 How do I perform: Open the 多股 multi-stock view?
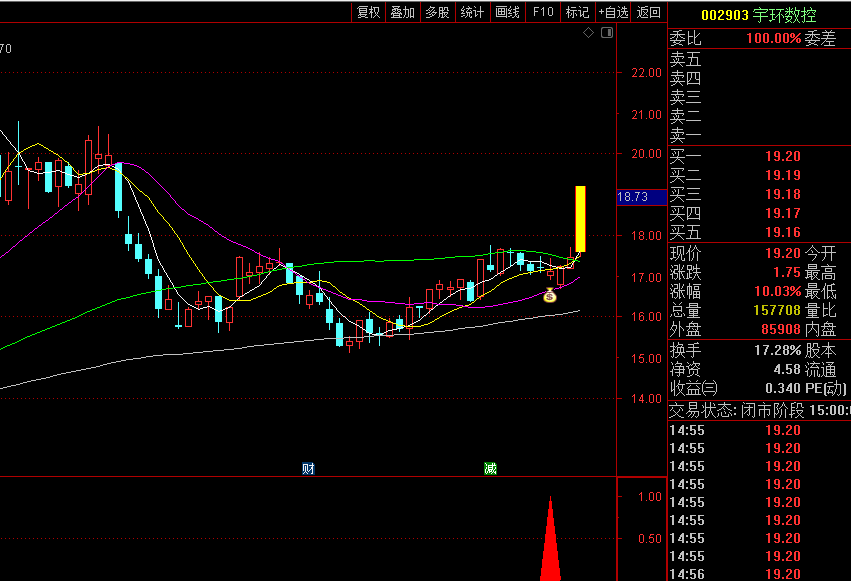point(437,12)
